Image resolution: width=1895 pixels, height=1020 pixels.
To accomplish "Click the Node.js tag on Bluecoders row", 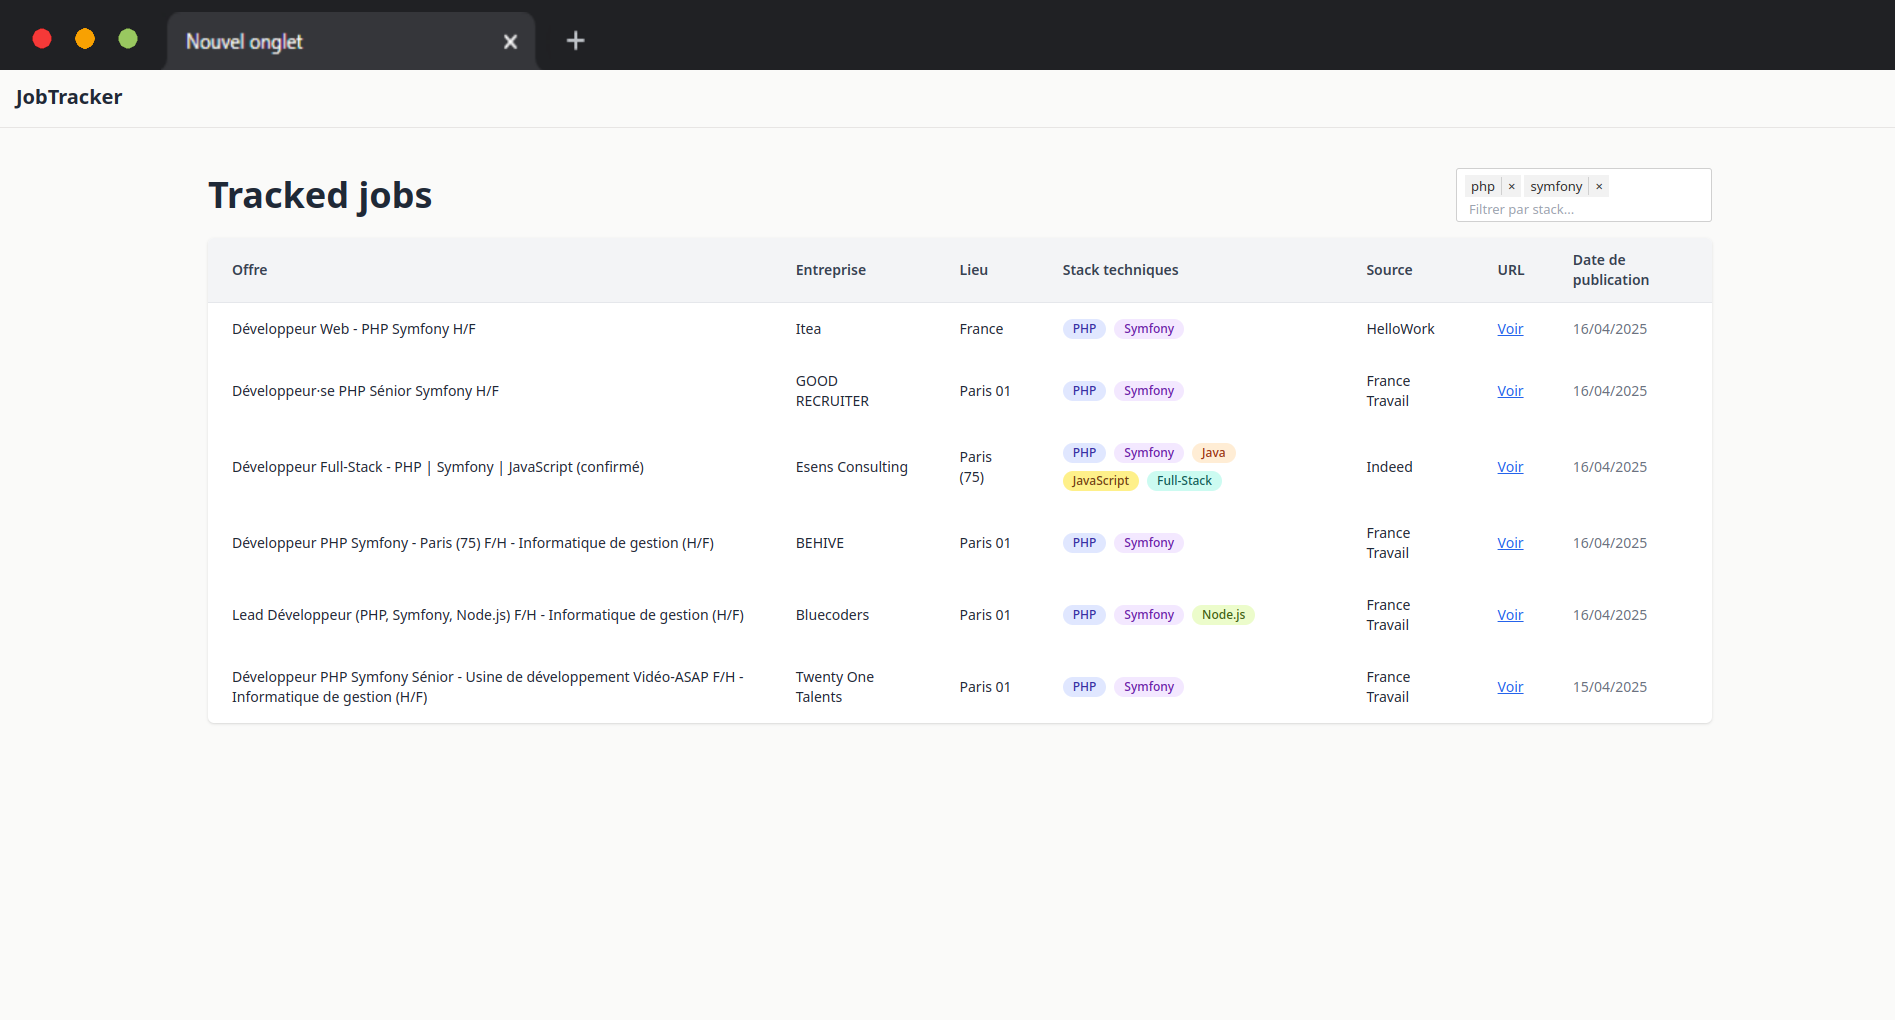I will click(x=1223, y=615).
